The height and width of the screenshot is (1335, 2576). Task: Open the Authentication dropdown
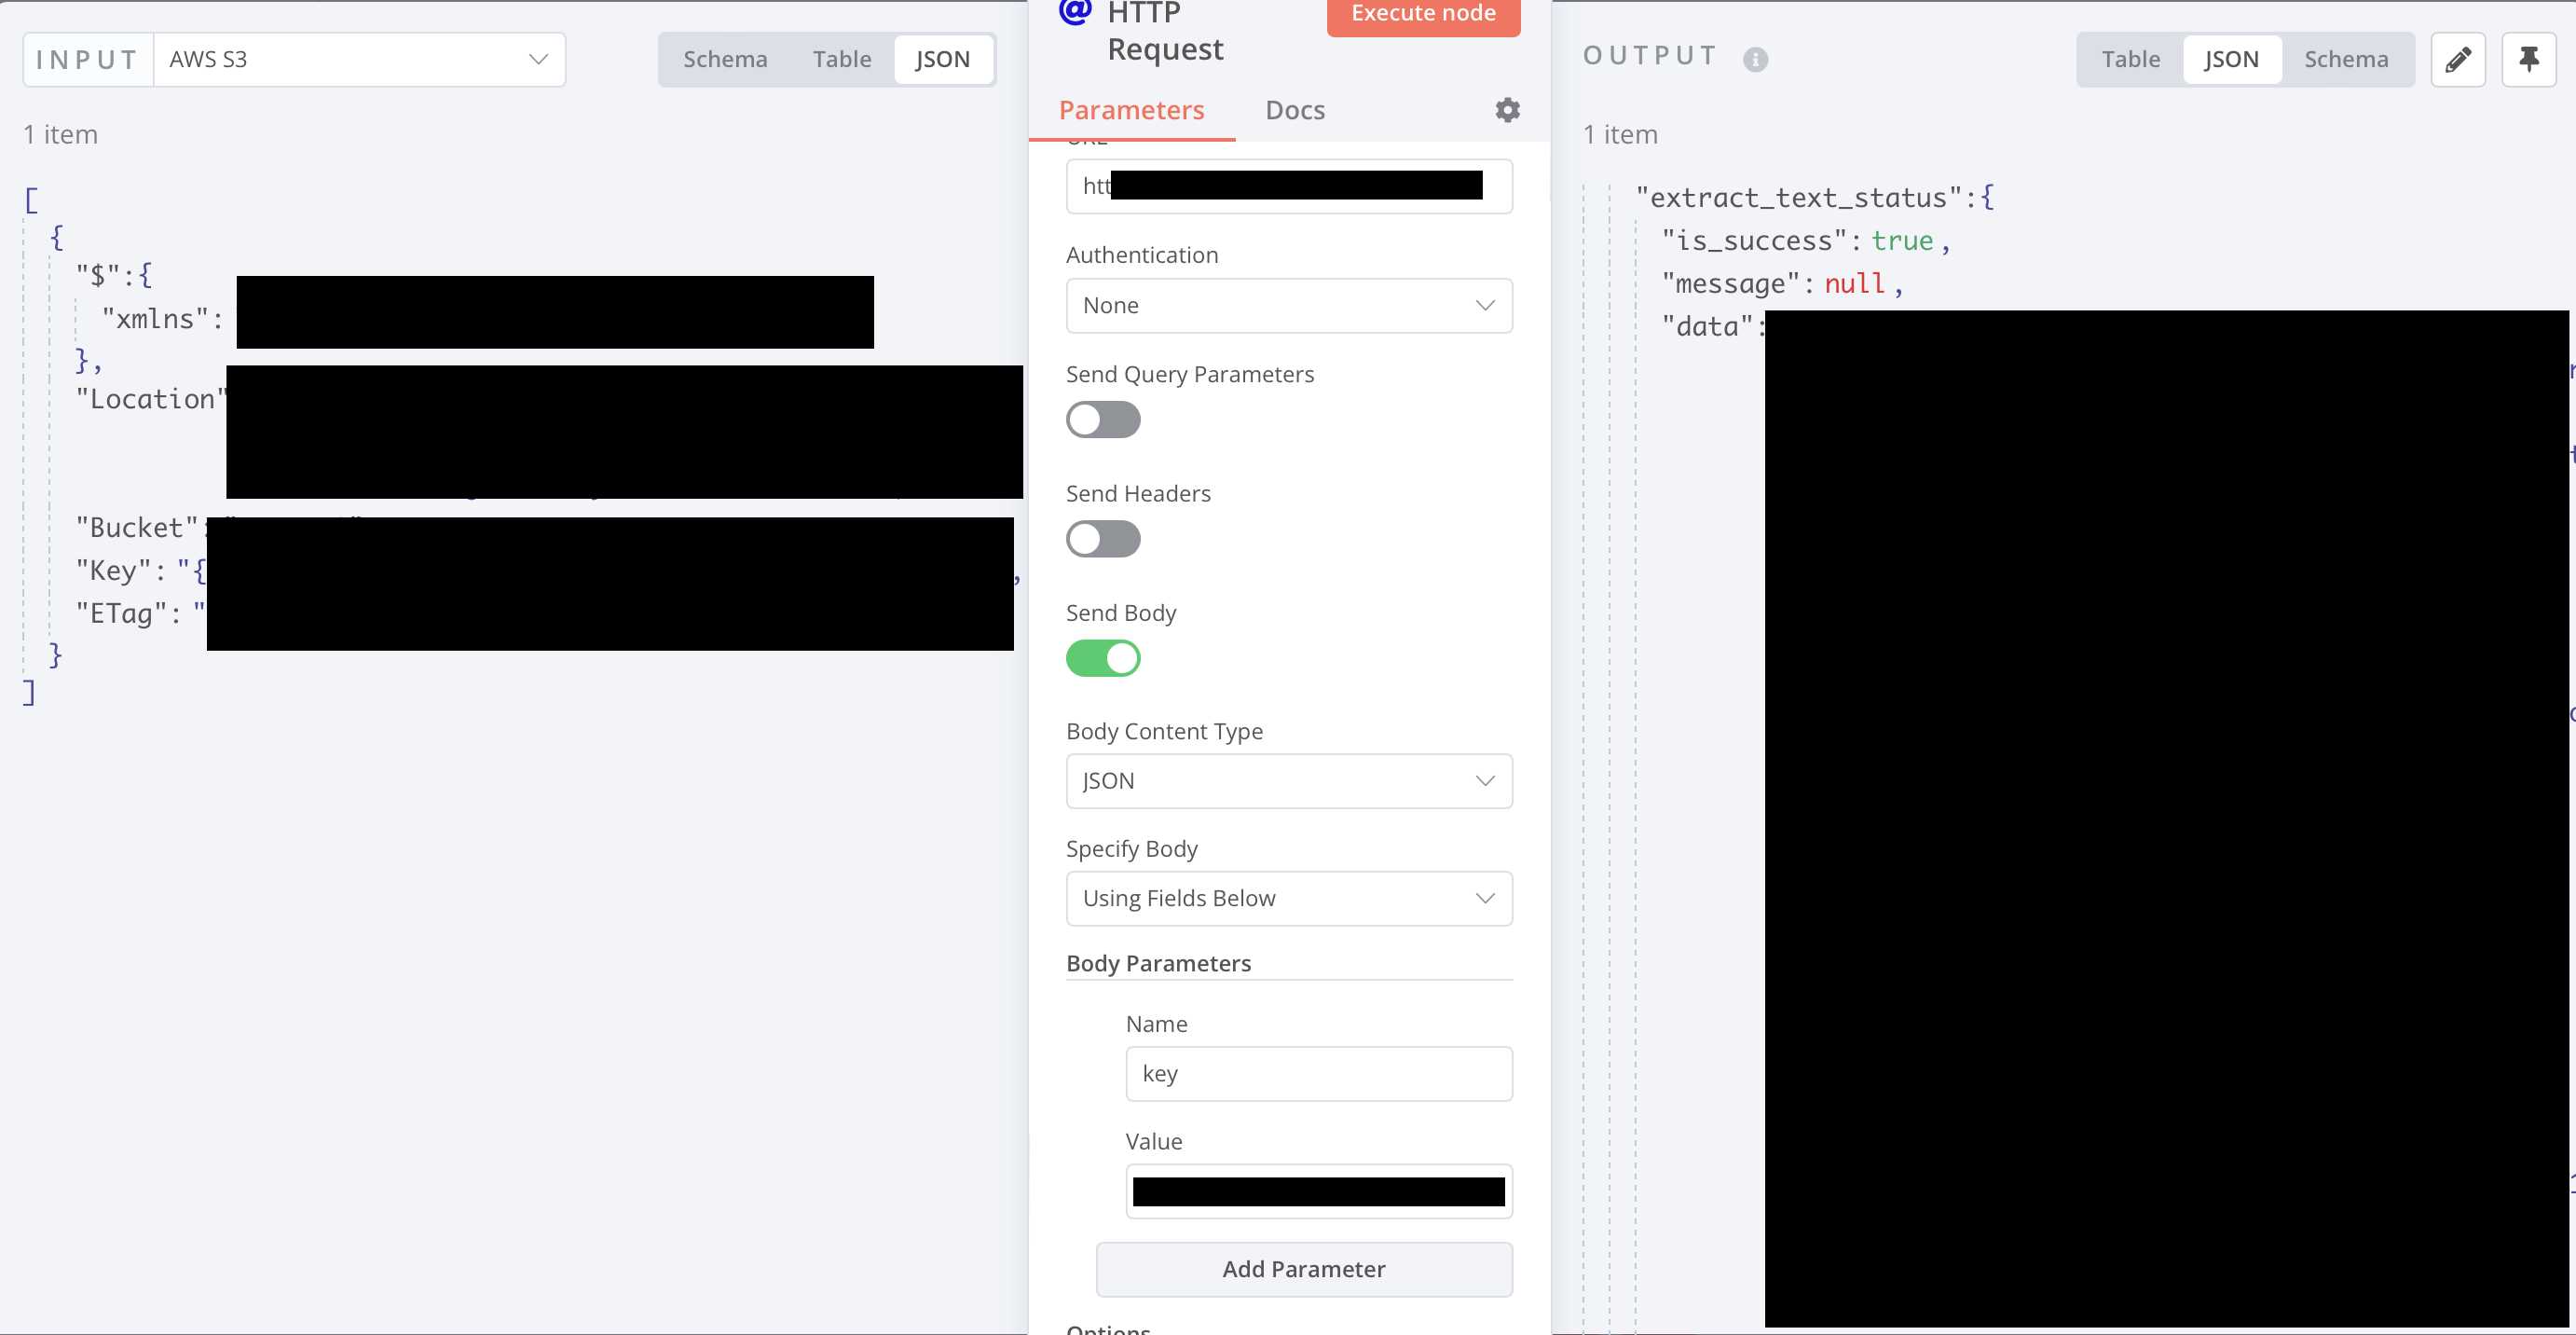tap(1288, 305)
